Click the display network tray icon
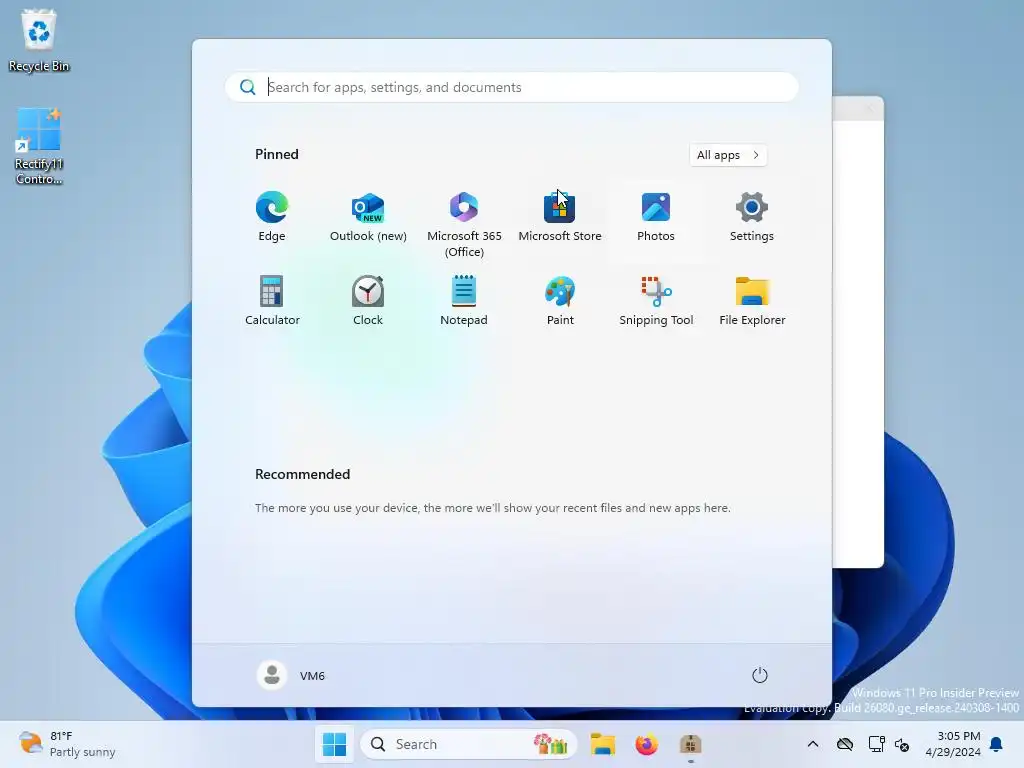Screen dimensions: 1024x768 pos(876,744)
